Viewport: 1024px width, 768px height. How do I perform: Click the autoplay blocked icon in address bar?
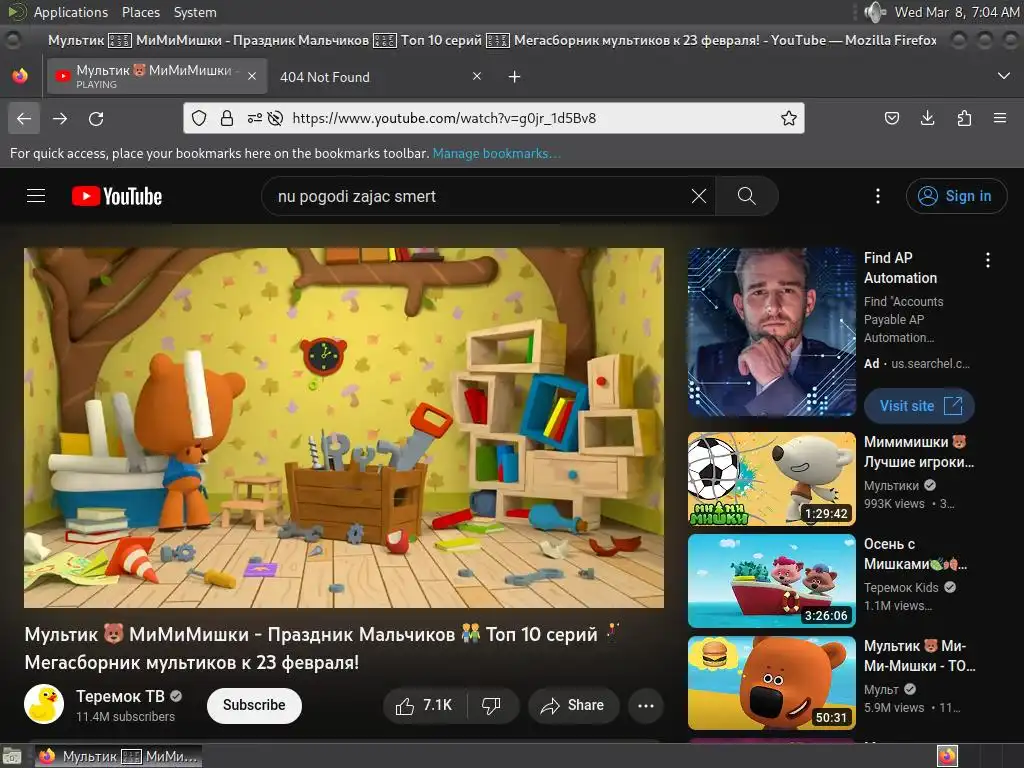coord(276,118)
